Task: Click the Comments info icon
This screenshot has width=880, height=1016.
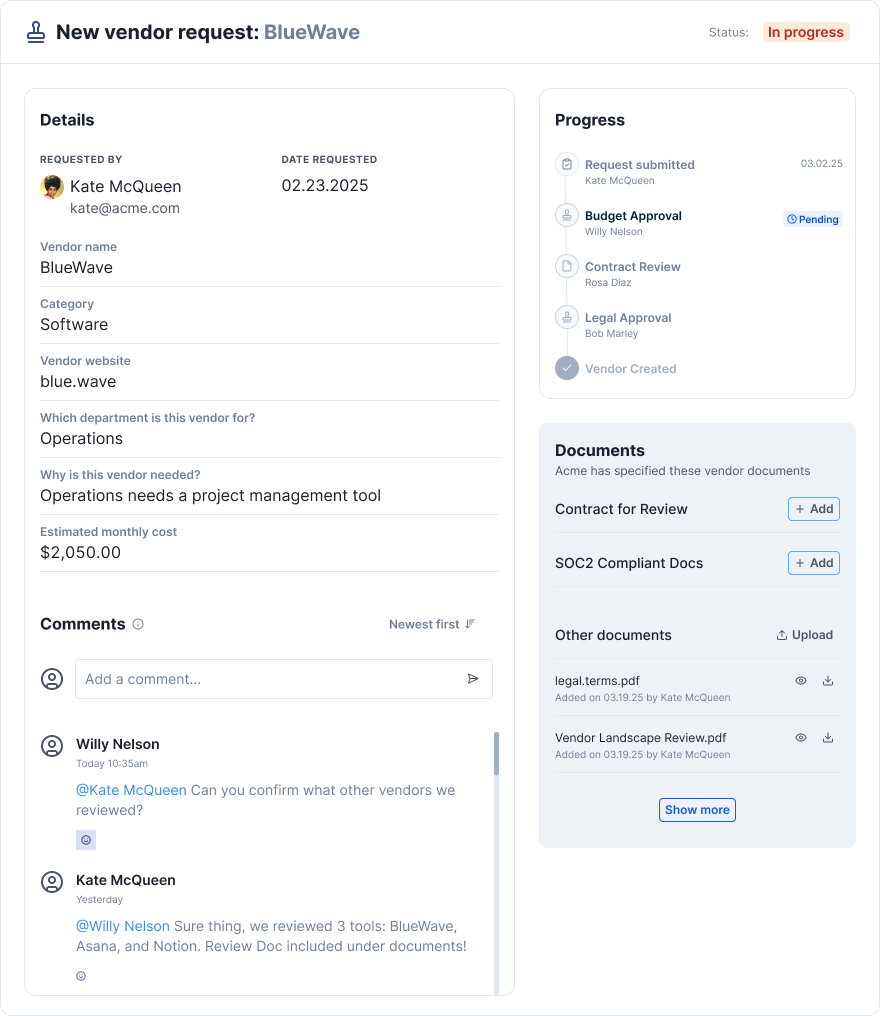Action: pyautogui.click(x=138, y=624)
